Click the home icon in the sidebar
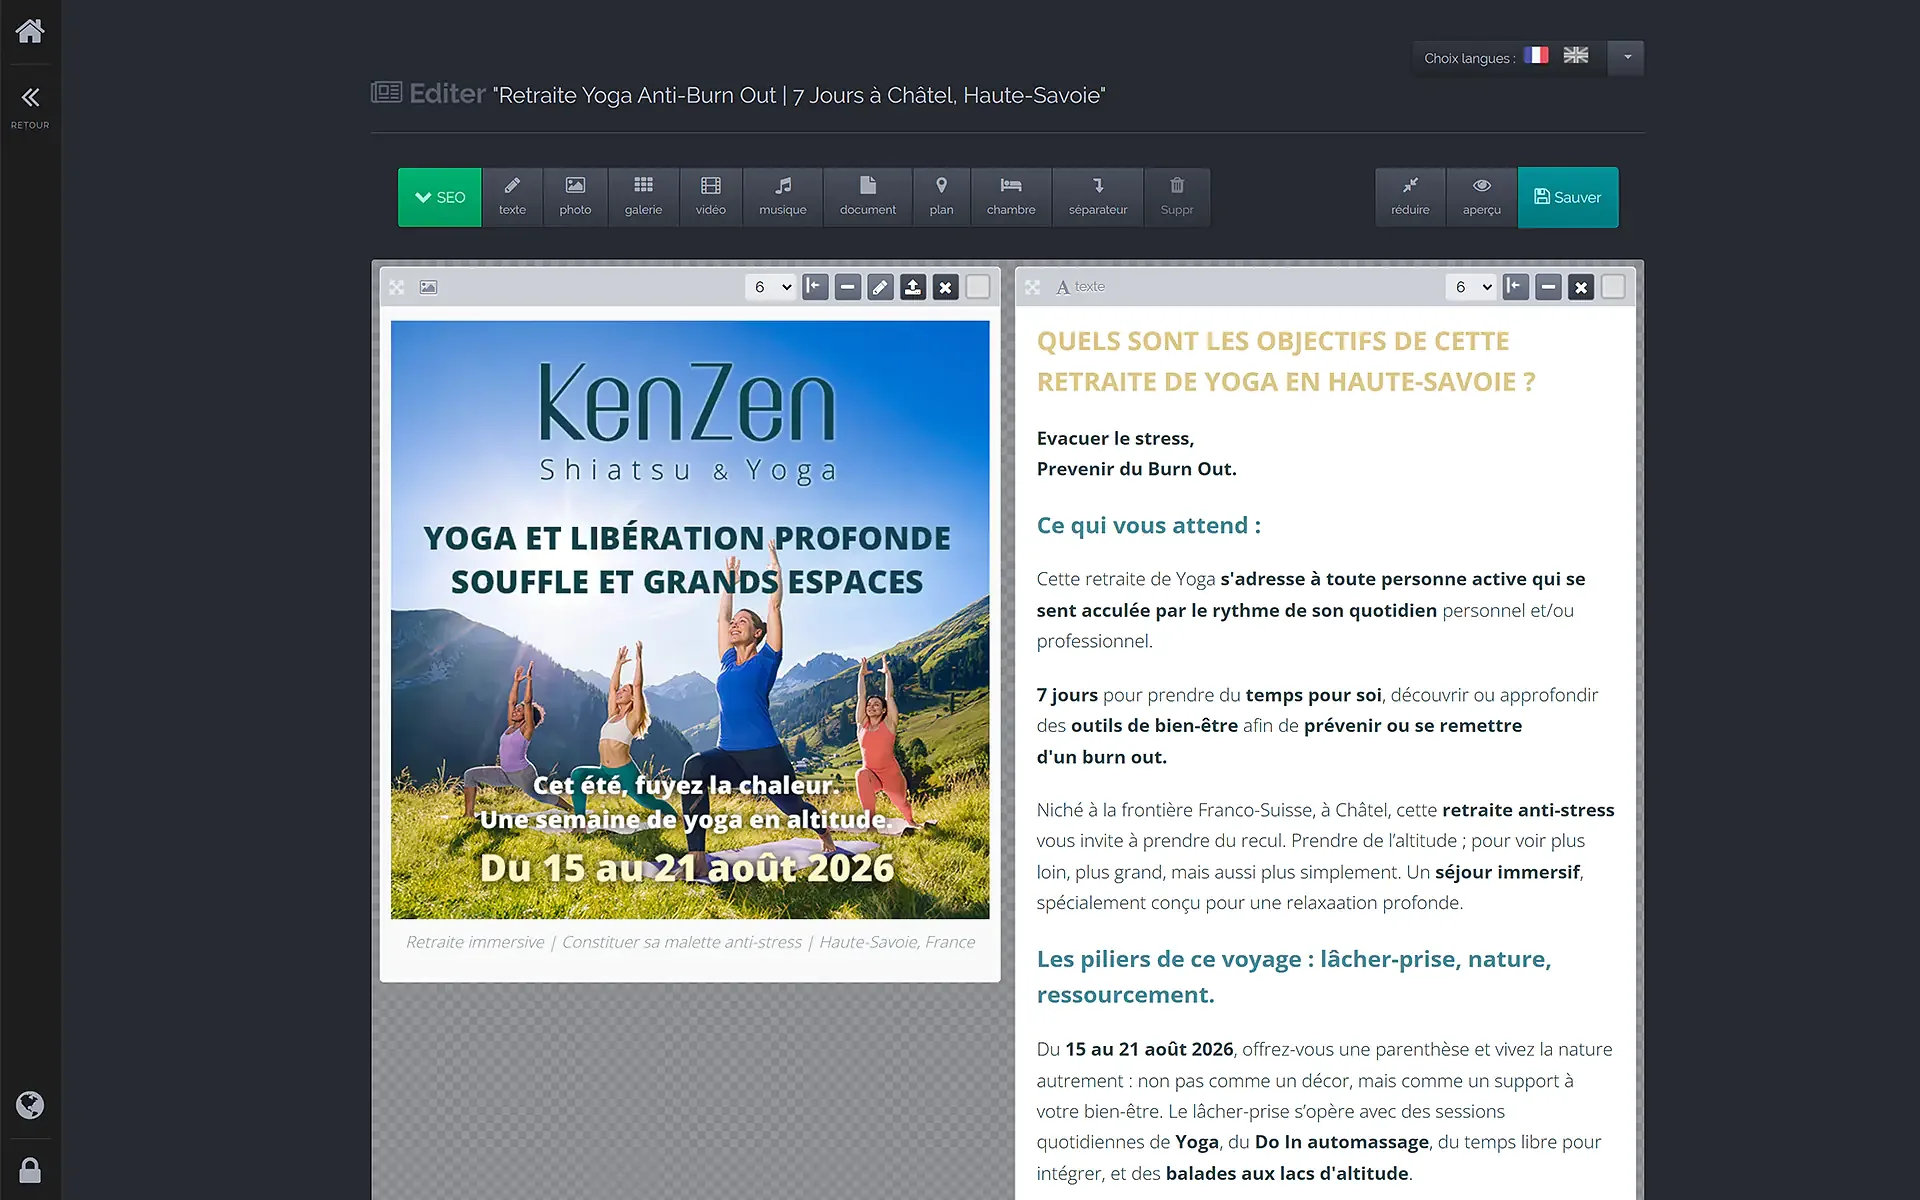 click(30, 31)
